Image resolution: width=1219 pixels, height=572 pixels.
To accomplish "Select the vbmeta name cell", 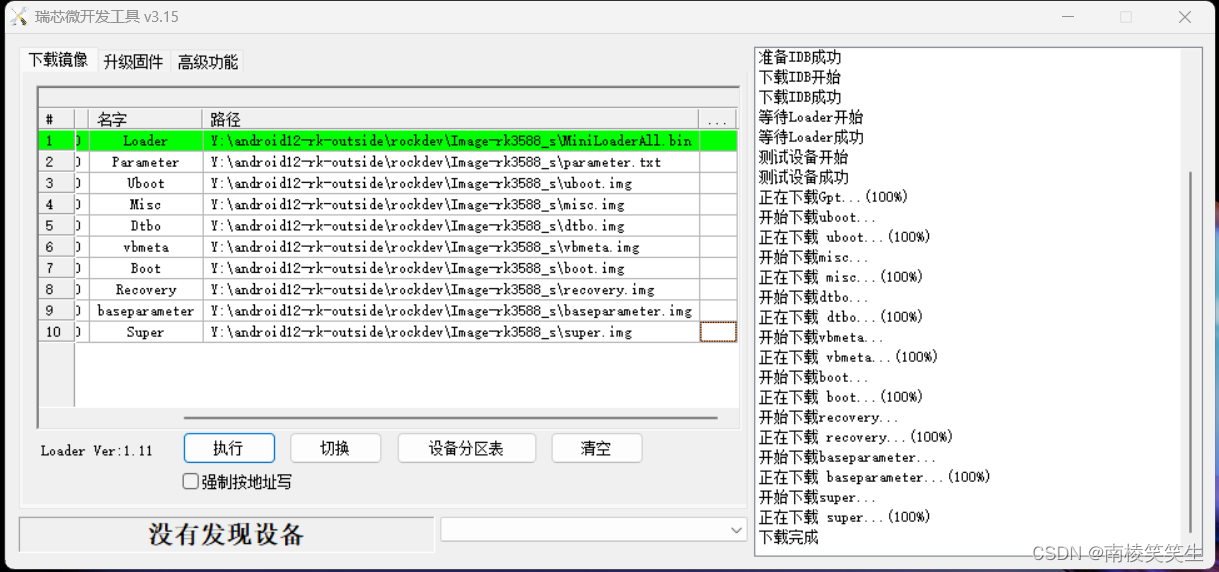I will click(x=146, y=247).
